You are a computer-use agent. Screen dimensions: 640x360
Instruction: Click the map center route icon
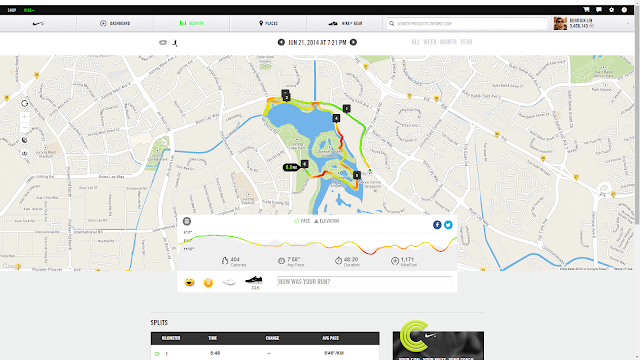pyautogui.click(x=24, y=153)
